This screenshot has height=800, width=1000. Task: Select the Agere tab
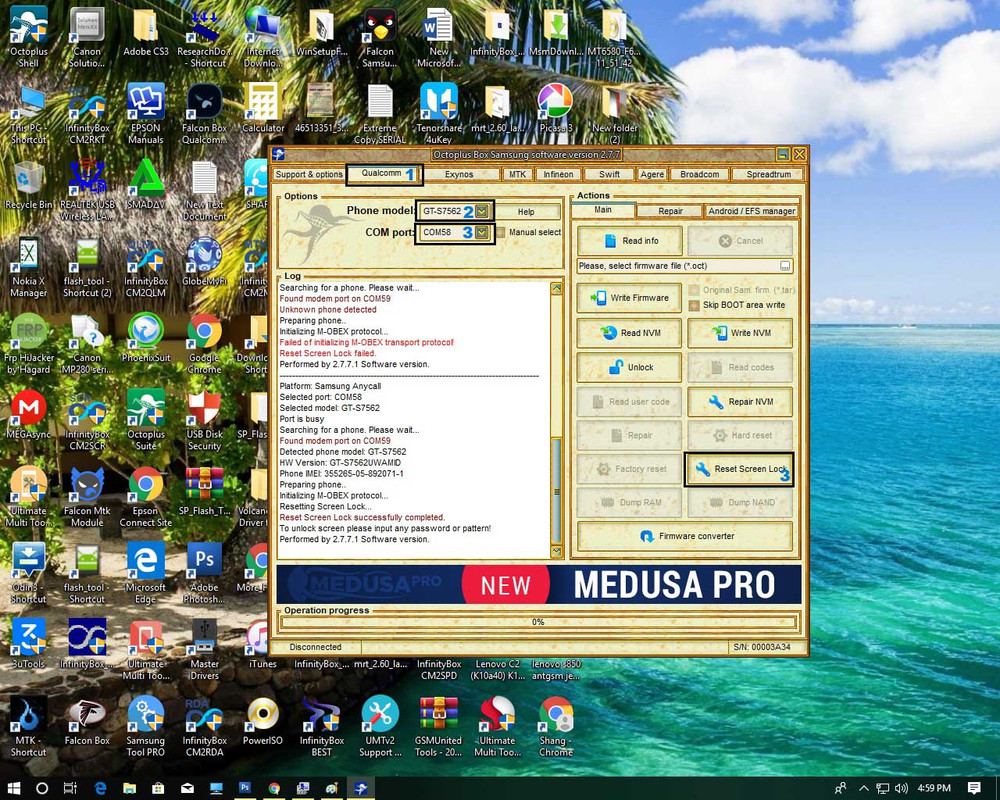pos(652,174)
